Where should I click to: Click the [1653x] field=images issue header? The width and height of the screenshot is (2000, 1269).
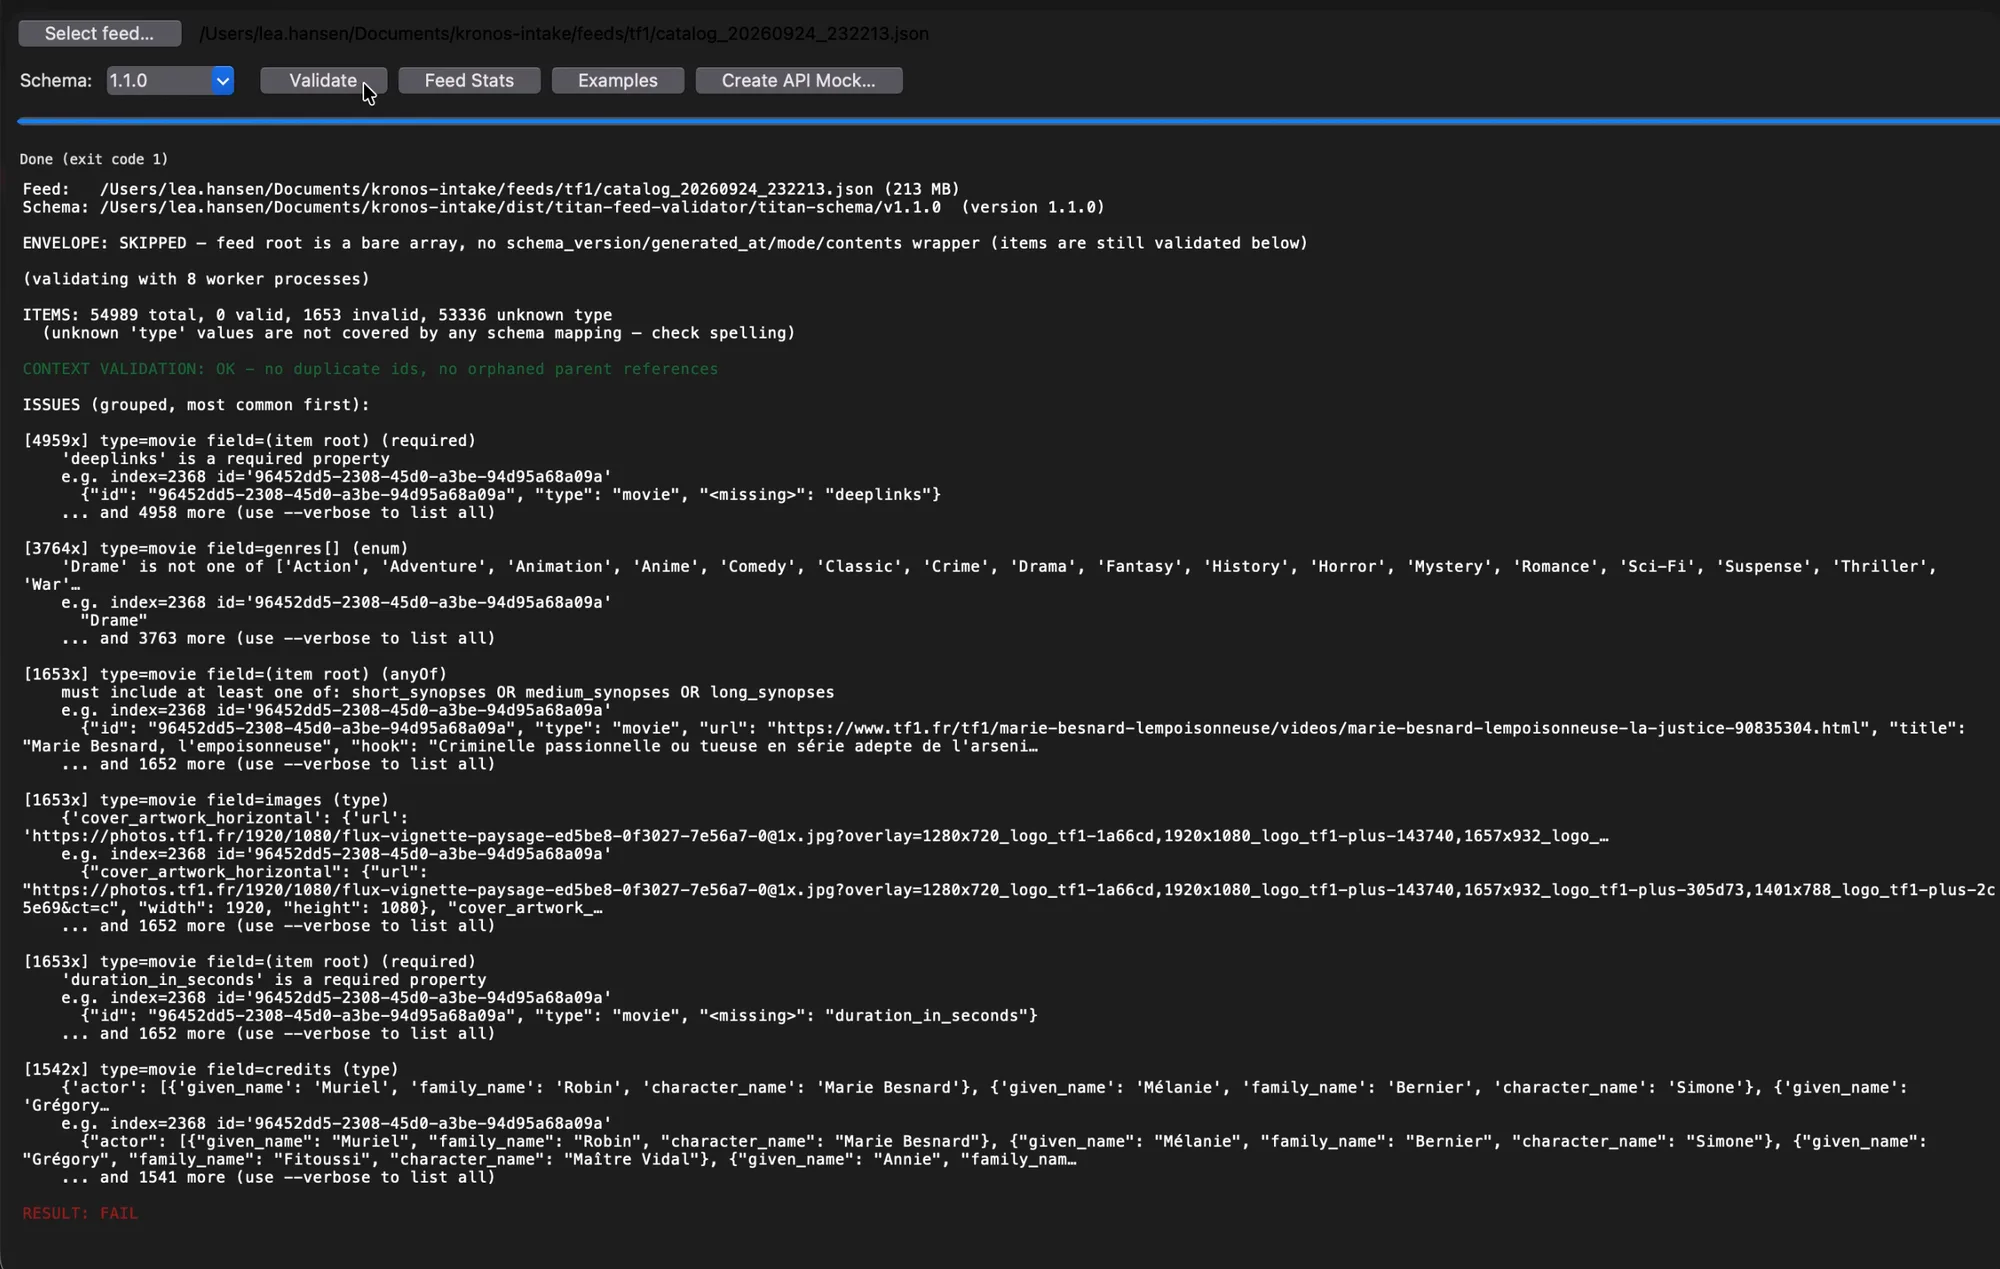pos(206,800)
